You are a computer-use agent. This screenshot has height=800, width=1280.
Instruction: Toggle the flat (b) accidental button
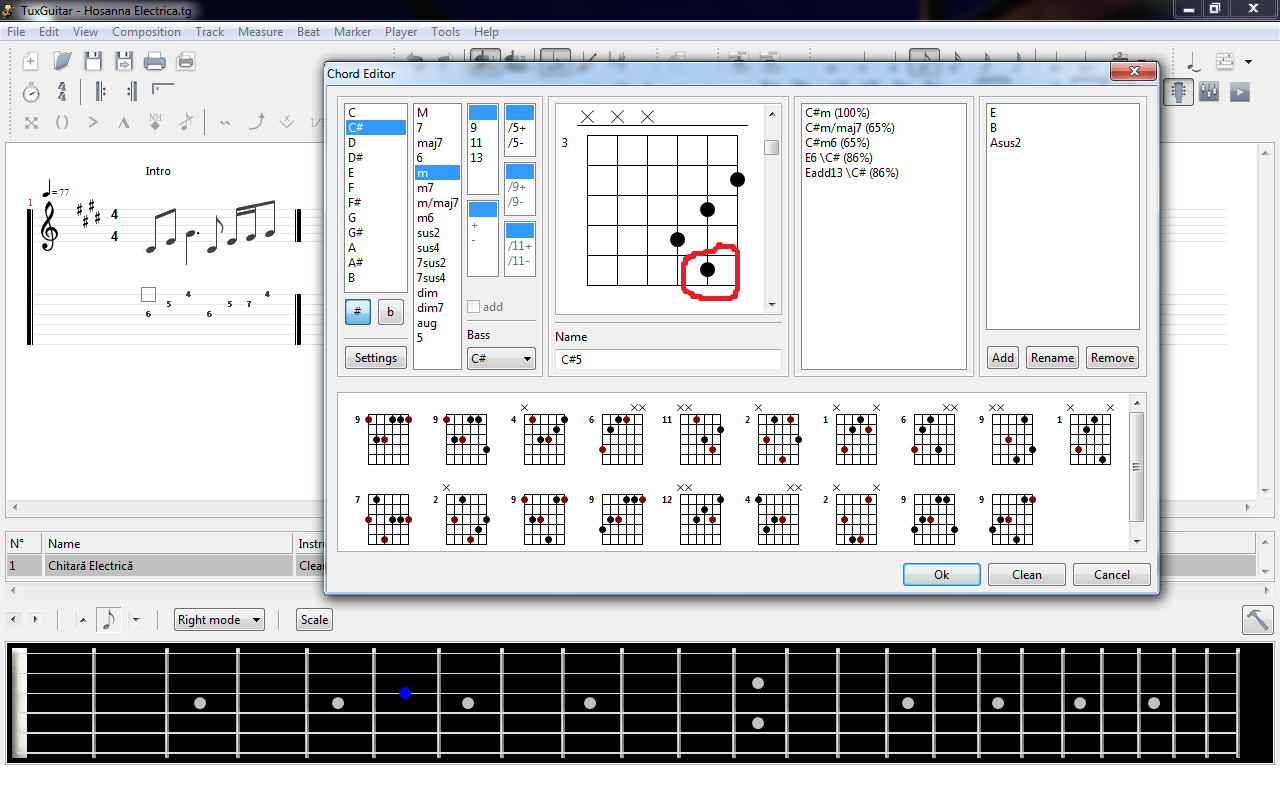390,312
